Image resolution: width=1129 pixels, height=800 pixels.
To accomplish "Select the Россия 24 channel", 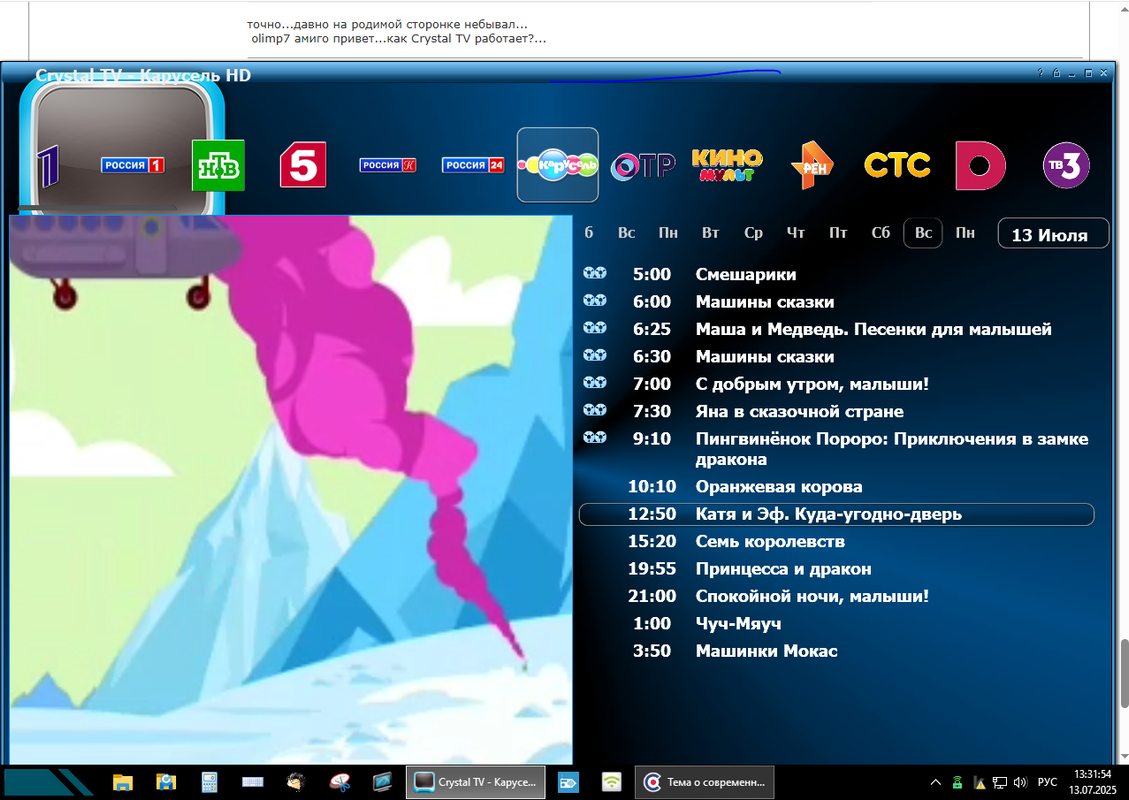I will [473, 165].
